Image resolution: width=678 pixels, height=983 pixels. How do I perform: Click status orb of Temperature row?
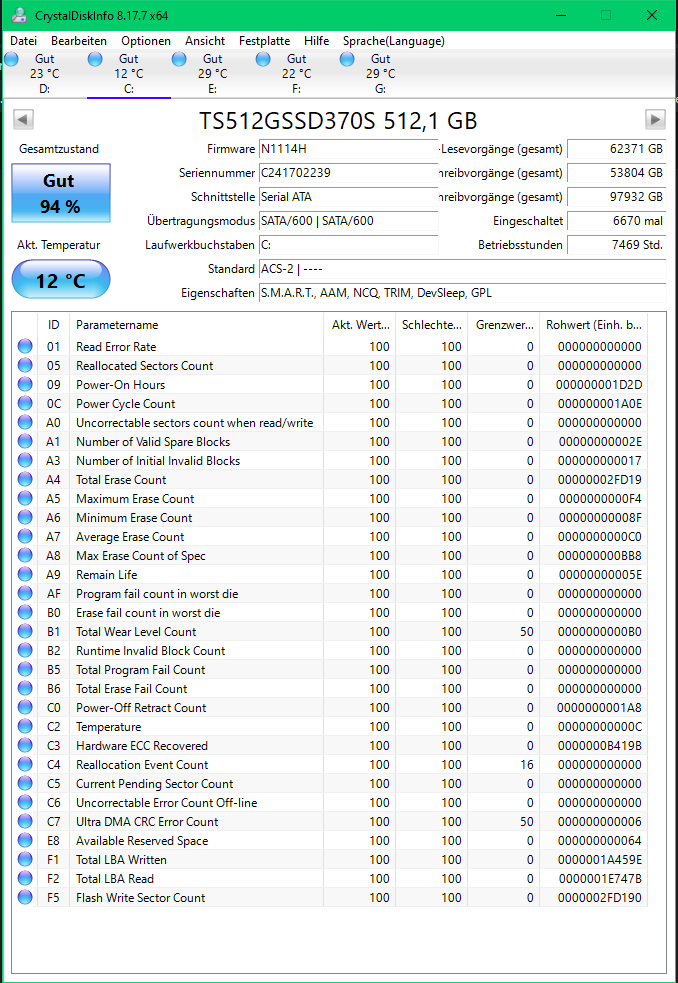25,727
